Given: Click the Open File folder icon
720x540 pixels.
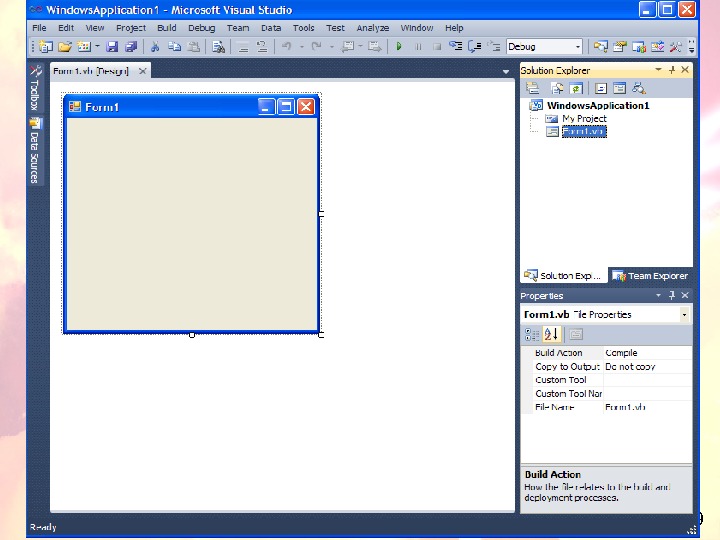Looking at the screenshot, I should (x=65, y=46).
